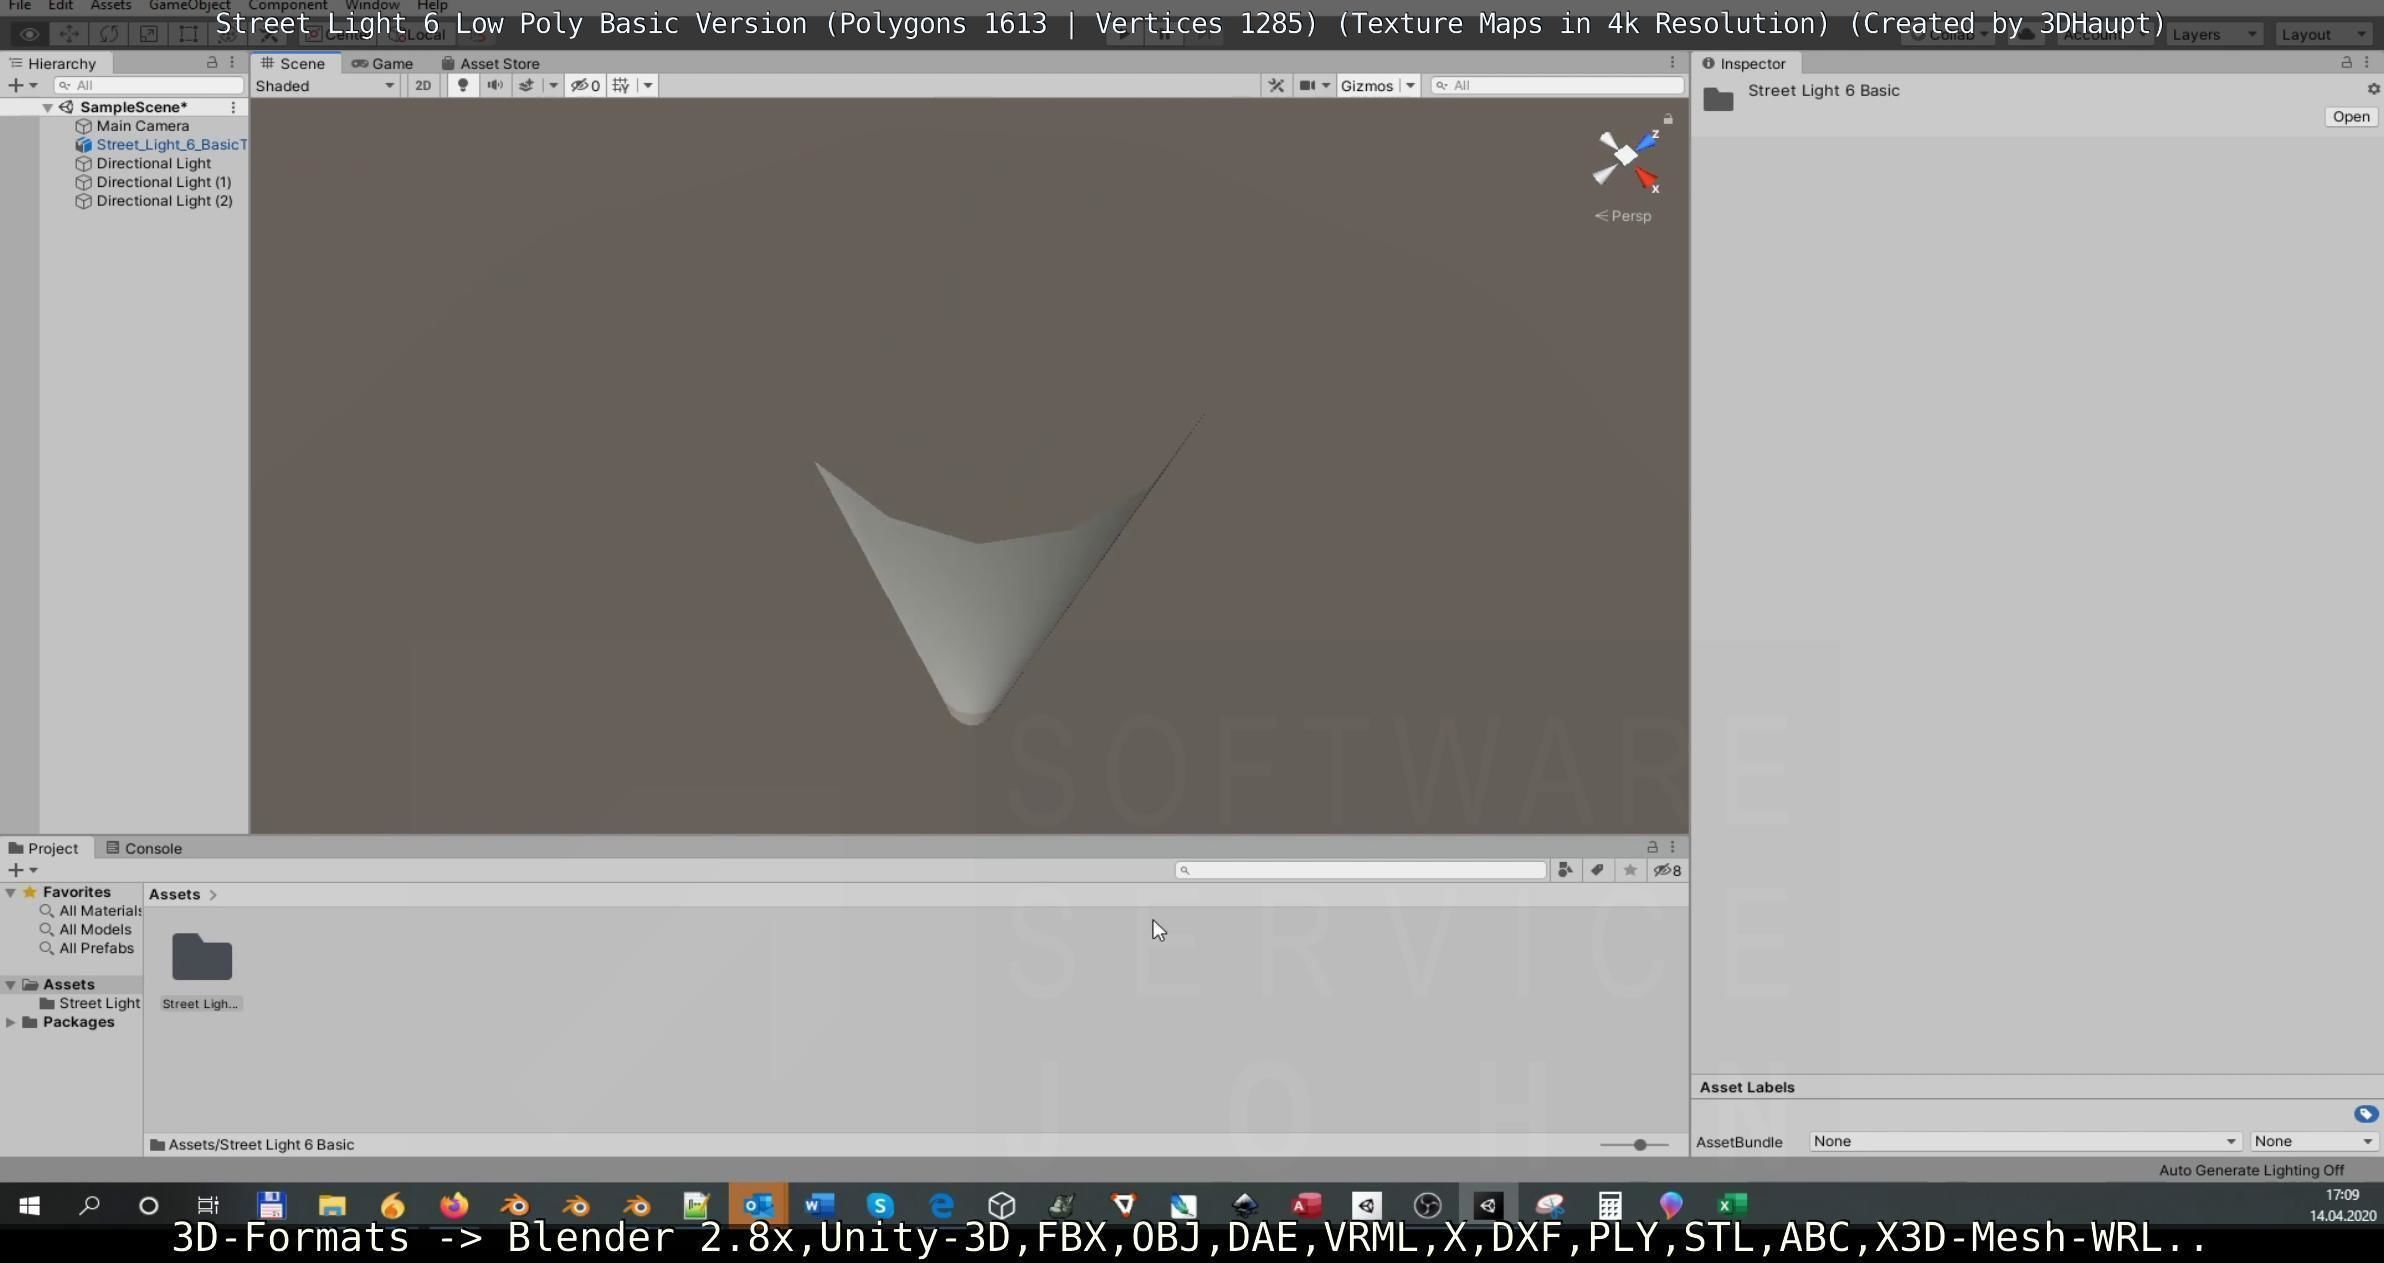Image resolution: width=2384 pixels, height=1263 pixels.
Task: Switch to the Game tab
Action: tap(383, 63)
